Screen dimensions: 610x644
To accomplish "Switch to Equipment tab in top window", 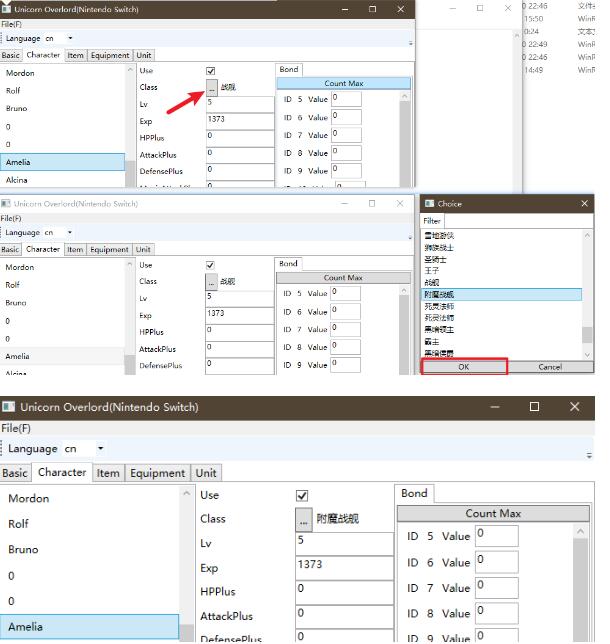I will point(110,55).
